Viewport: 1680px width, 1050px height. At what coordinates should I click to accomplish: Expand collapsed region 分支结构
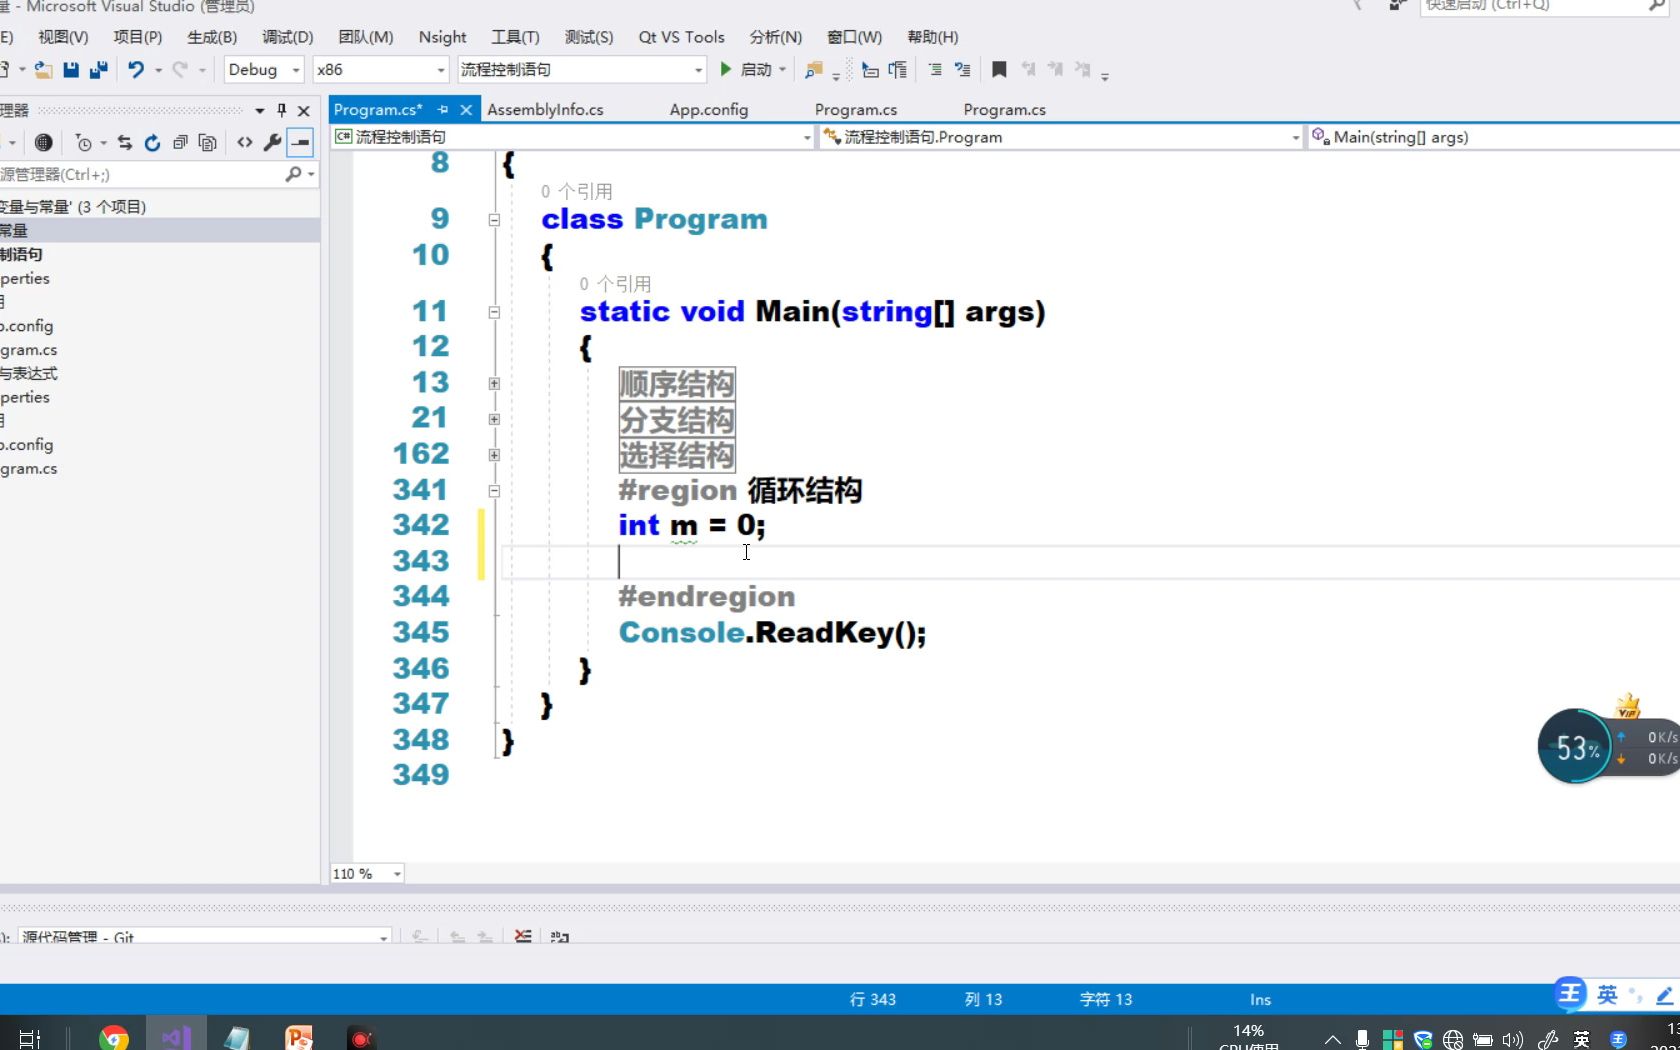[x=494, y=420]
